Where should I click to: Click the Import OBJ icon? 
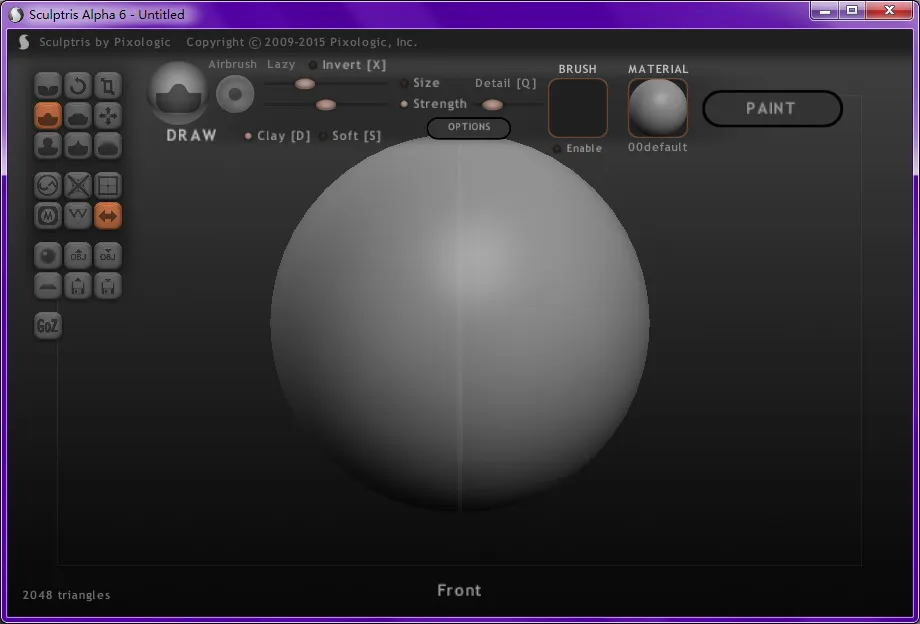tap(78, 256)
